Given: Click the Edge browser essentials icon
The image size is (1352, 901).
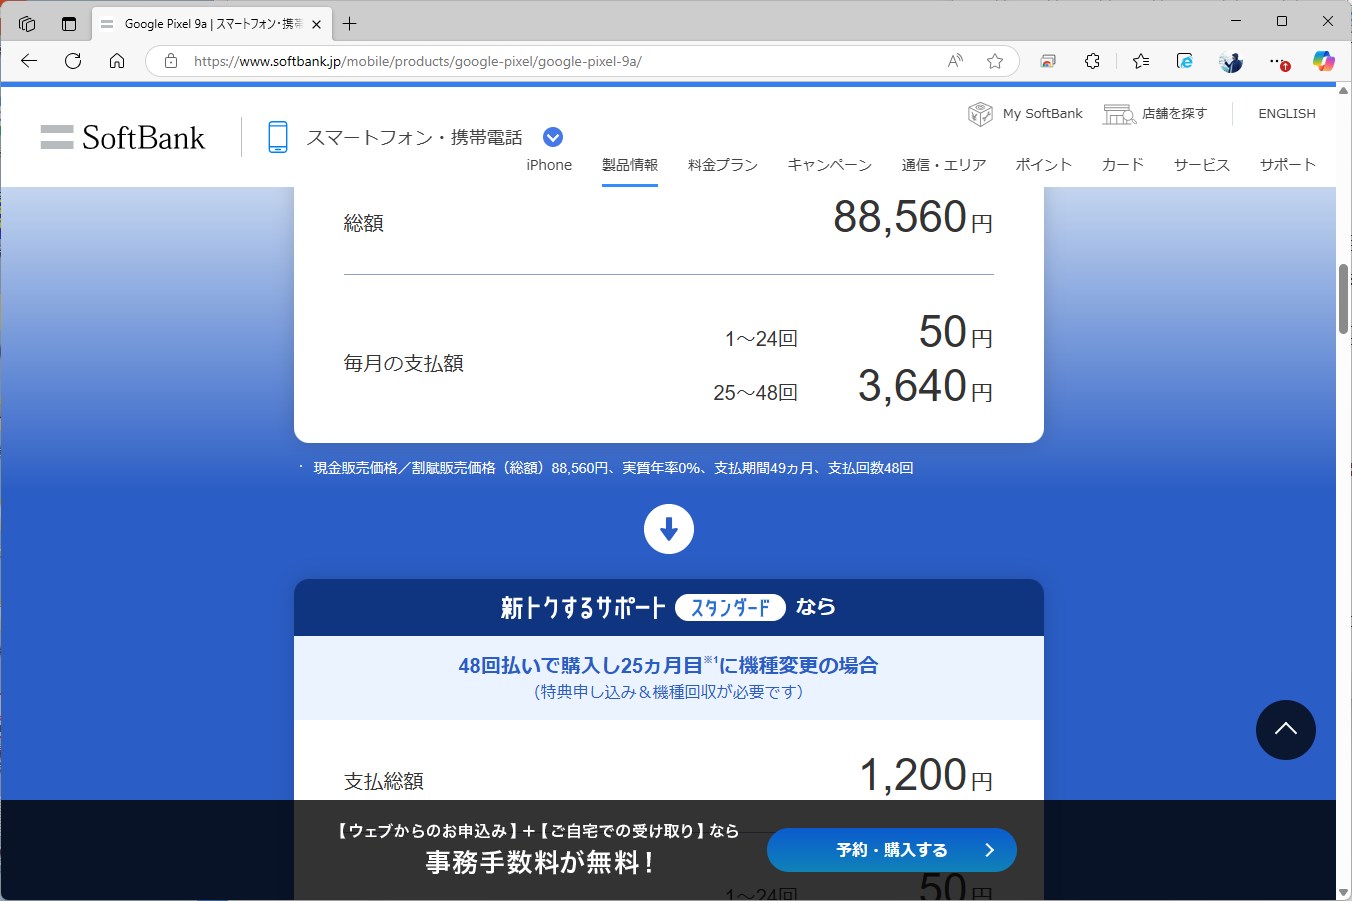Looking at the screenshot, I should (1185, 61).
